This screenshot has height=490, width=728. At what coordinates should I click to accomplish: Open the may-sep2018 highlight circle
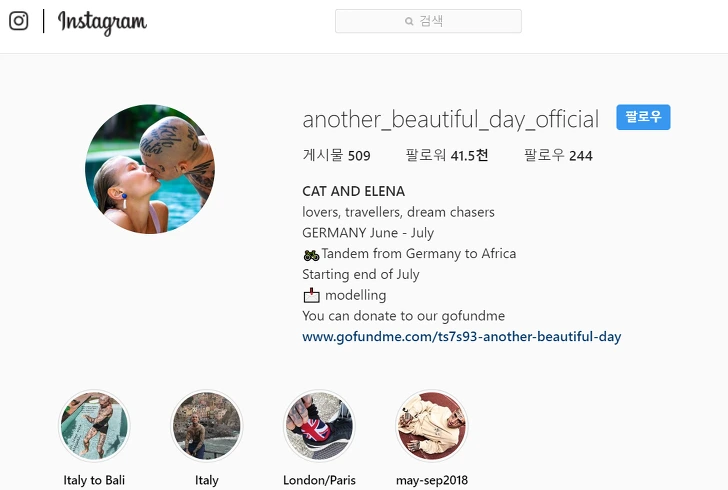pyautogui.click(x=432, y=426)
